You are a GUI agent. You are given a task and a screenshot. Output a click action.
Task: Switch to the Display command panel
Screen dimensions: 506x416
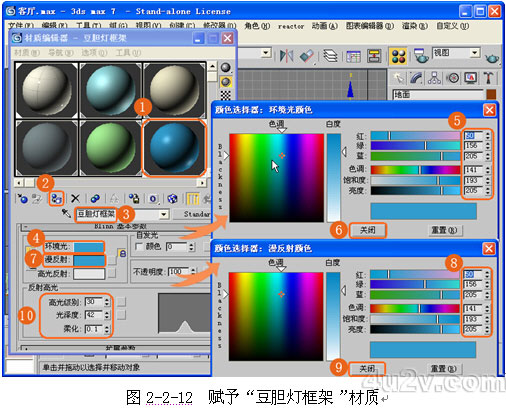pyautogui.click(x=471, y=78)
